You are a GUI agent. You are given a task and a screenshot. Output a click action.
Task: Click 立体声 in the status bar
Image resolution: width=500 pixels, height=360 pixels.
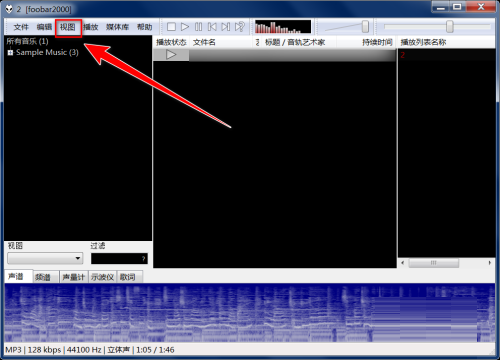pyautogui.click(x=118, y=350)
